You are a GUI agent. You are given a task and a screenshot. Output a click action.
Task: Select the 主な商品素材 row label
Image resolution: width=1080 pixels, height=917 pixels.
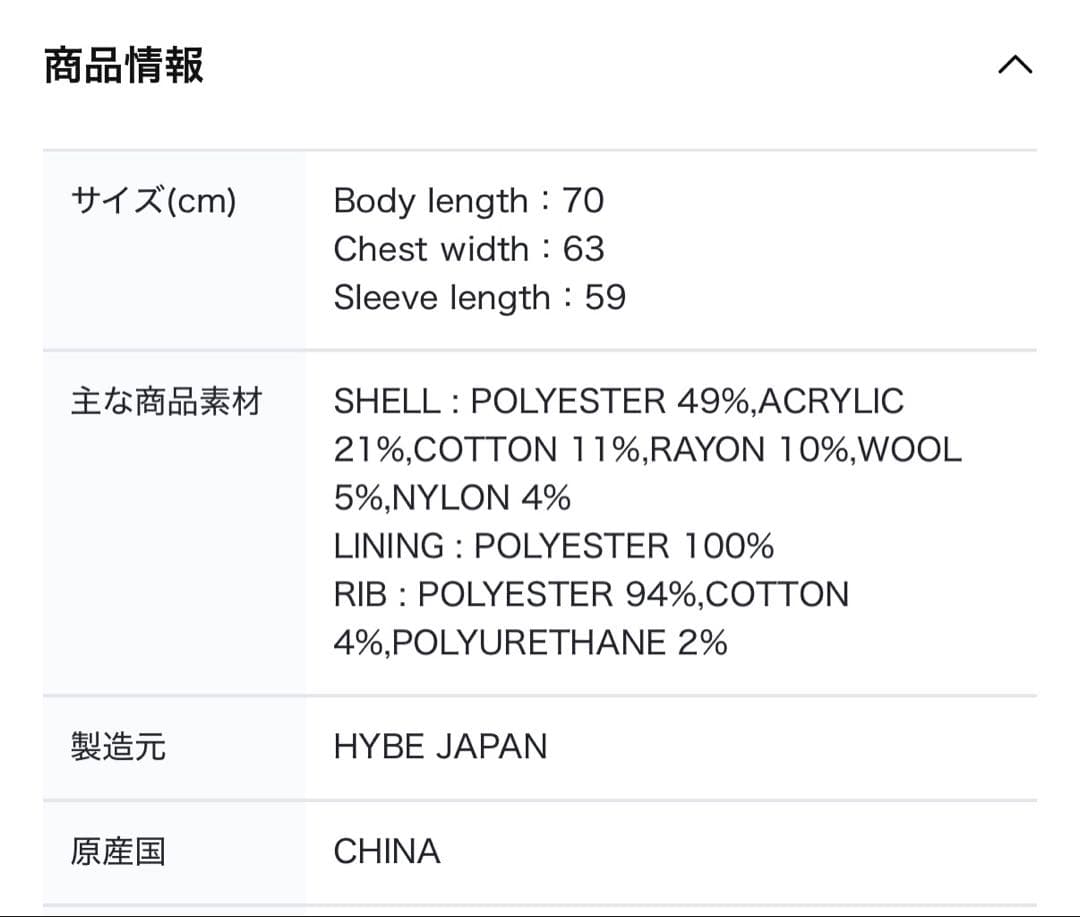point(166,402)
